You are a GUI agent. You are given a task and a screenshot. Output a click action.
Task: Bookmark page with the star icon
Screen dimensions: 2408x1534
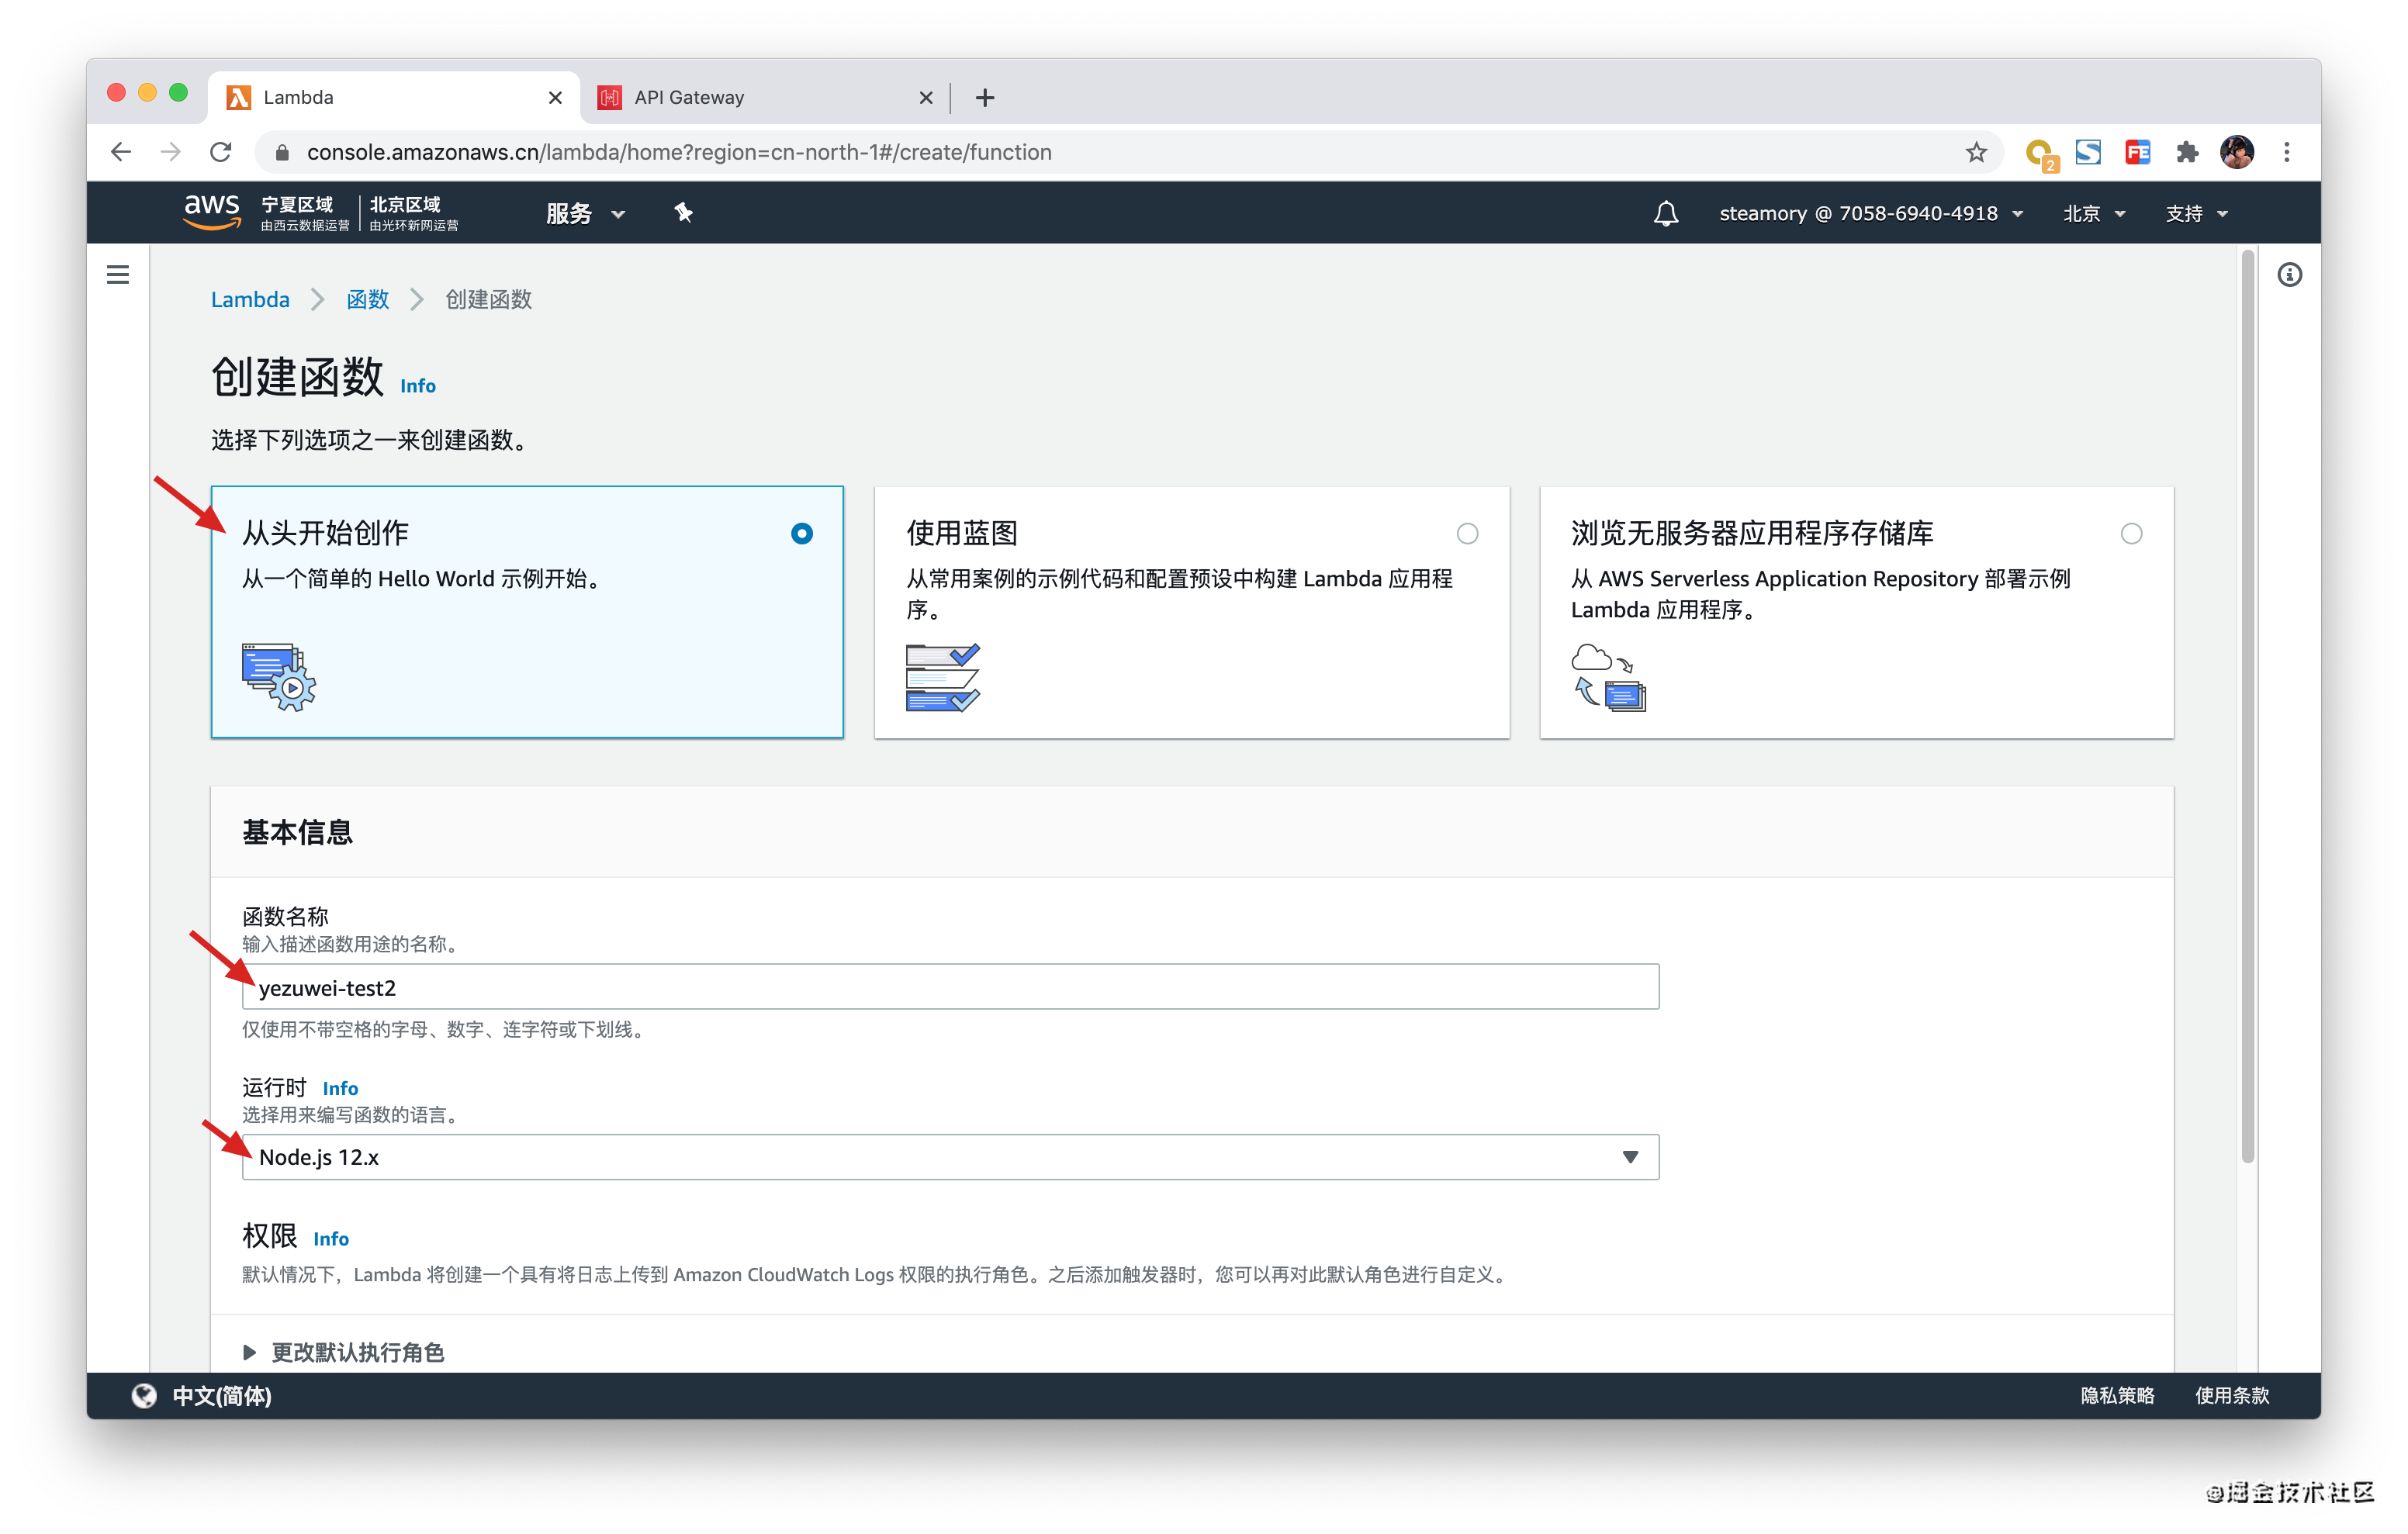click(1975, 152)
